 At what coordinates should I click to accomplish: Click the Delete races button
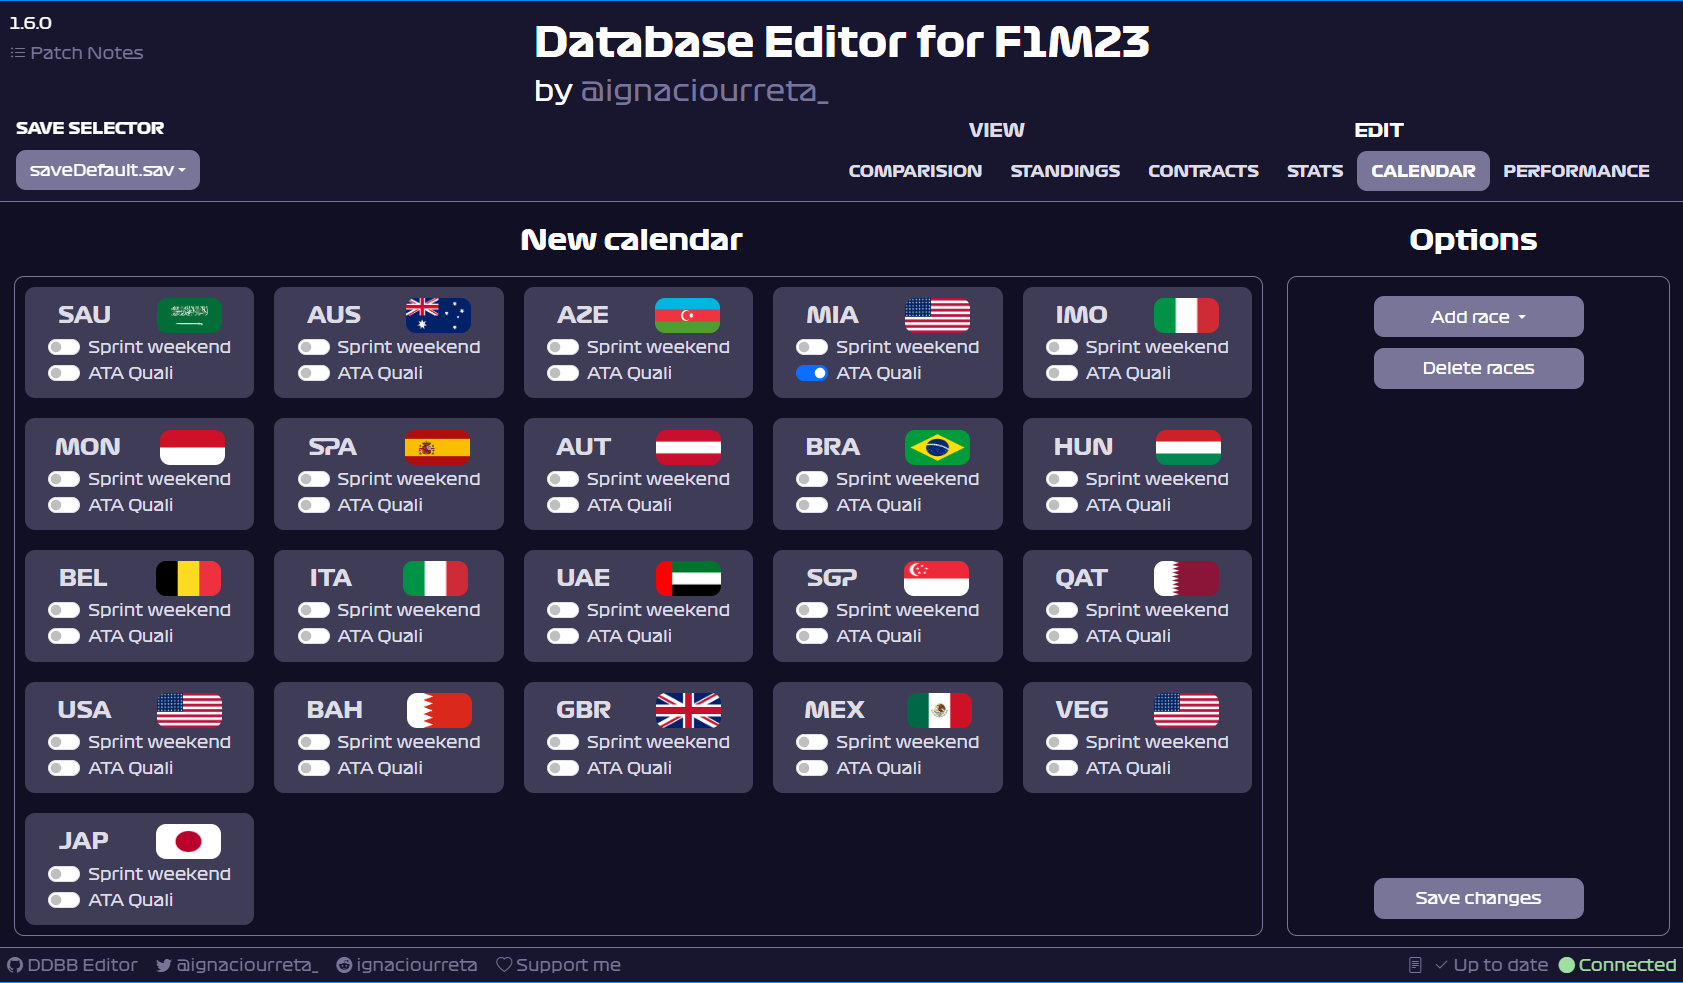[x=1478, y=368]
